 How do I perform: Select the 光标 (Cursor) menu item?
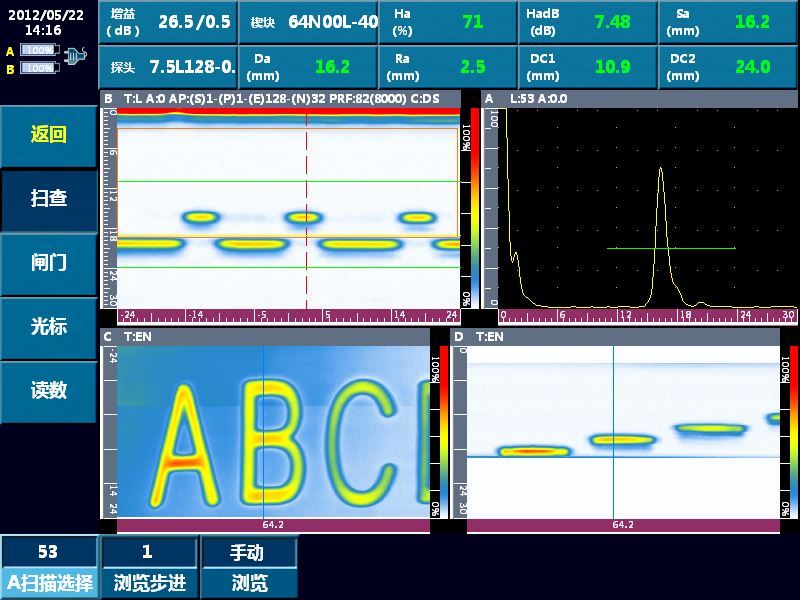coord(48,327)
